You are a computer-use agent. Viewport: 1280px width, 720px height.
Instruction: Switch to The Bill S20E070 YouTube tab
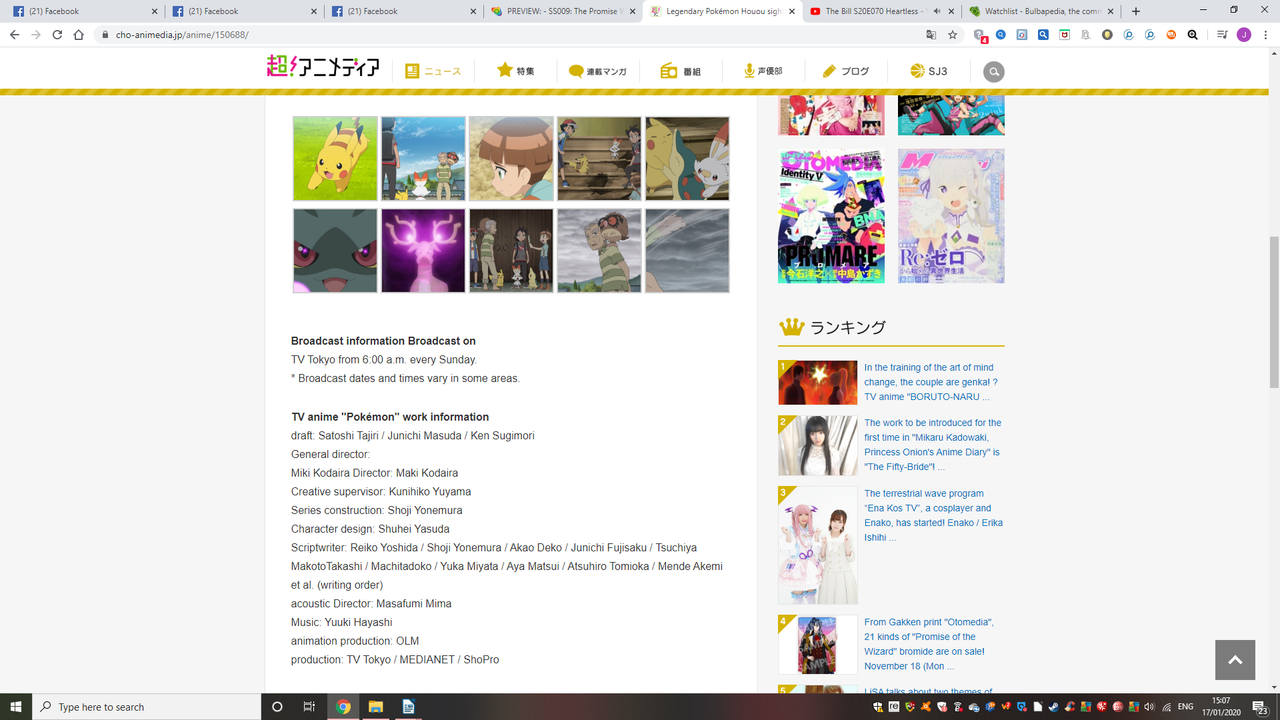pyautogui.click(x=880, y=11)
